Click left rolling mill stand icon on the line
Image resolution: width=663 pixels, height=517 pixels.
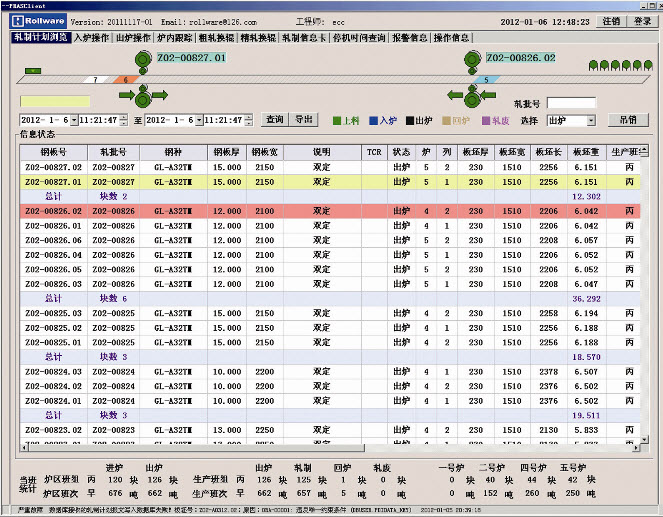(x=143, y=60)
